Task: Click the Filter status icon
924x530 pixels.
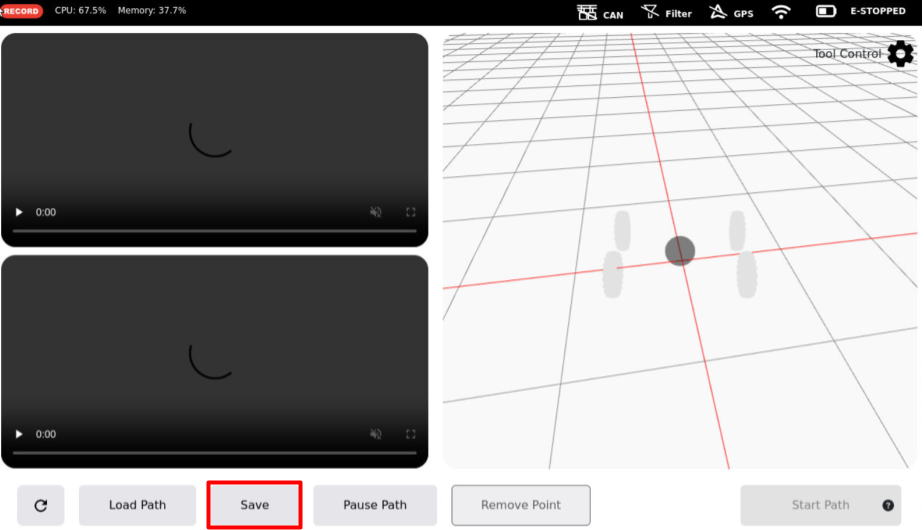Action: [x=650, y=12]
